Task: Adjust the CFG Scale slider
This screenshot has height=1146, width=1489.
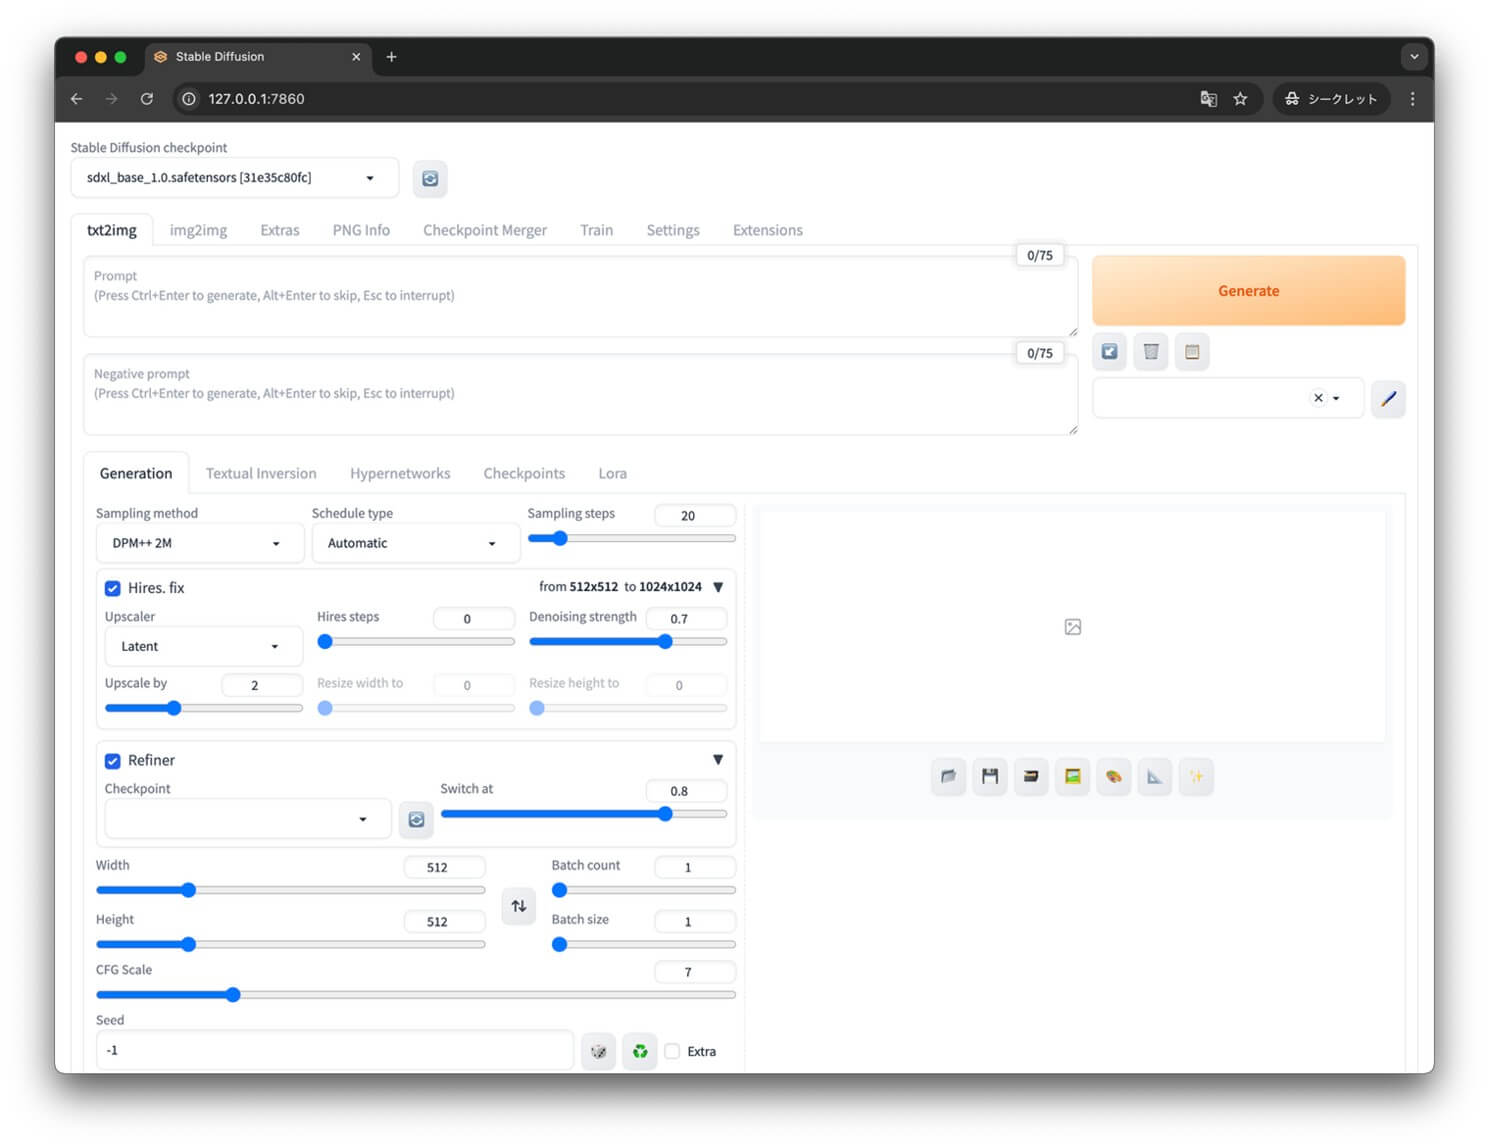Action: pyautogui.click(x=416, y=995)
